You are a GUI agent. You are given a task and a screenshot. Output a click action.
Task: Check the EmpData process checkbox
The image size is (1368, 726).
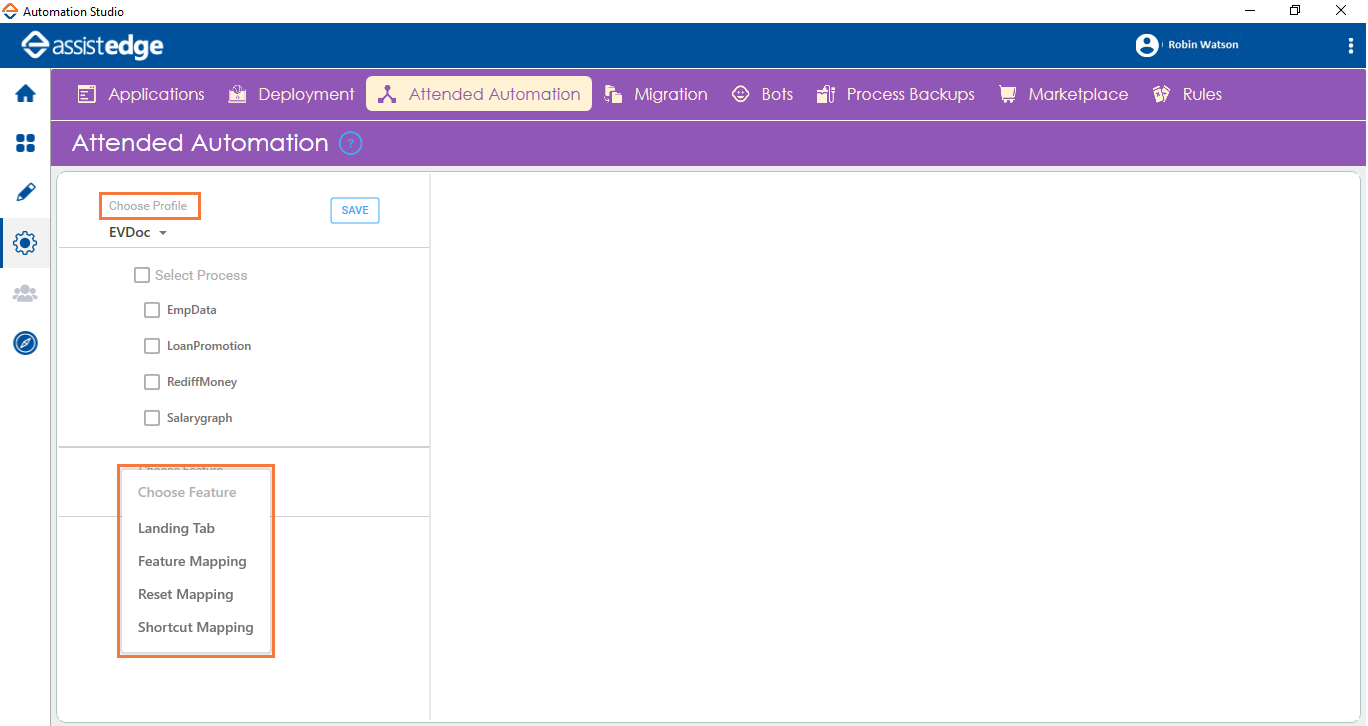pyautogui.click(x=152, y=310)
